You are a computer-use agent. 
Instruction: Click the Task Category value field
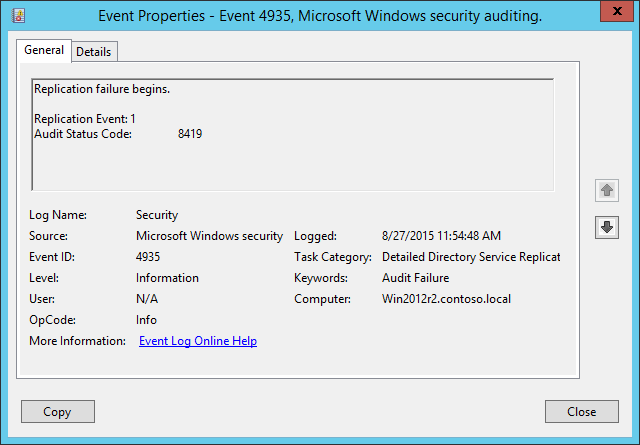pyautogui.click(x=471, y=257)
